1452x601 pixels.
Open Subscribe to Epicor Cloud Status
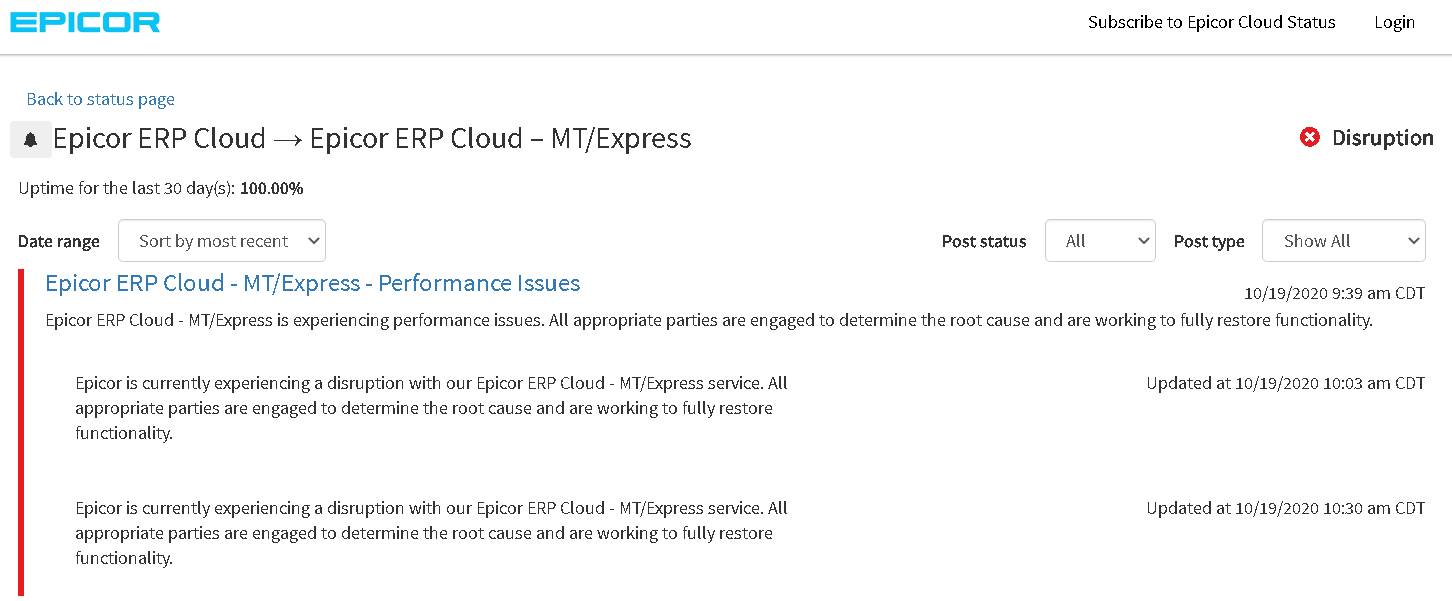(x=1211, y=22)
